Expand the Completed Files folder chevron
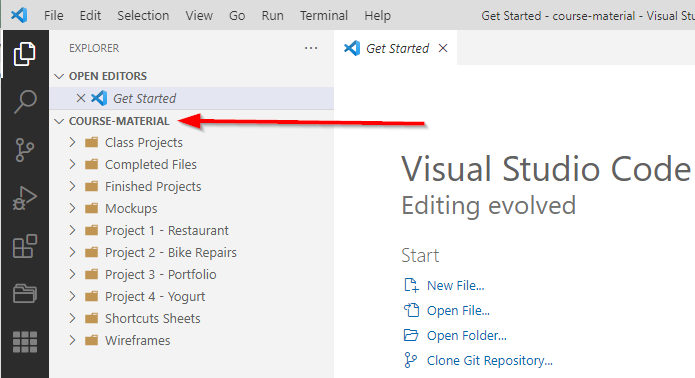The image size is (695, 378). coord(72,164)
